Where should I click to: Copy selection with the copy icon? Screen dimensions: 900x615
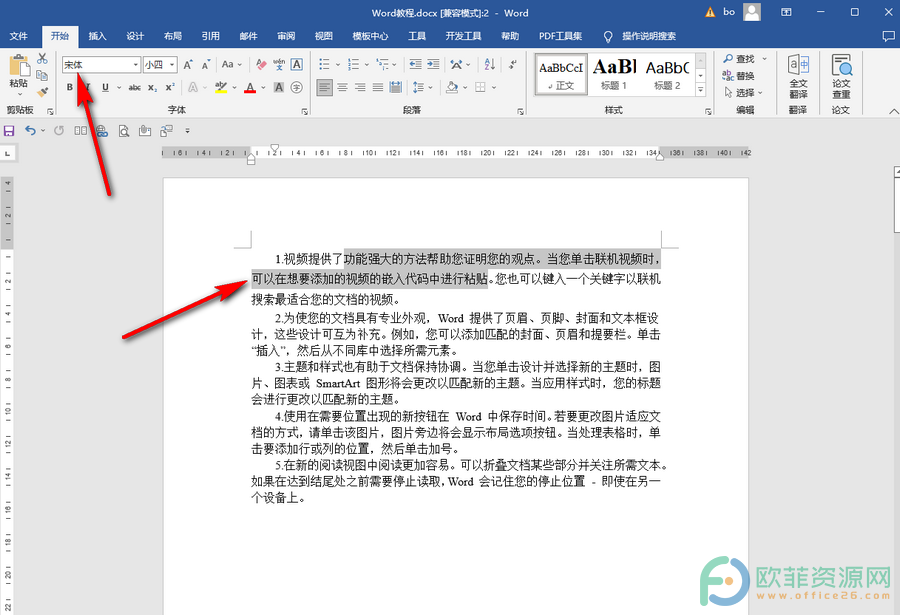[x=42, y=75]
